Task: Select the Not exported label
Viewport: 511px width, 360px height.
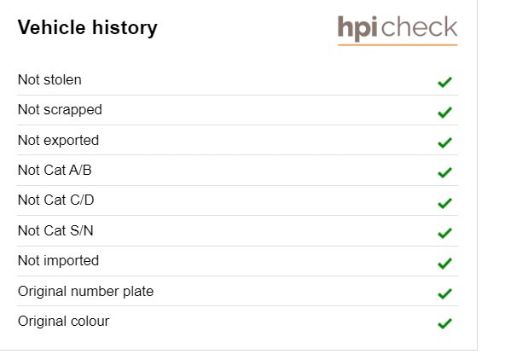Action: coord(58,141)
